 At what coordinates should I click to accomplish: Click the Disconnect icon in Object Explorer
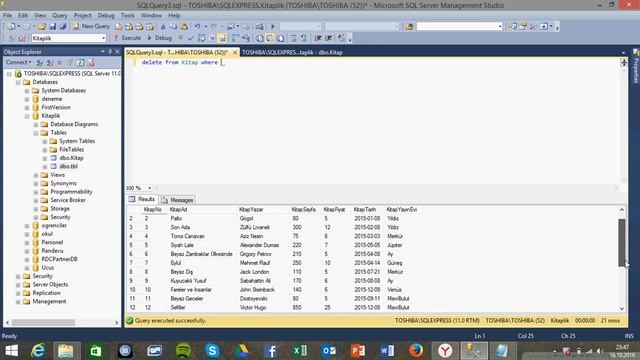tap(50, 62)
